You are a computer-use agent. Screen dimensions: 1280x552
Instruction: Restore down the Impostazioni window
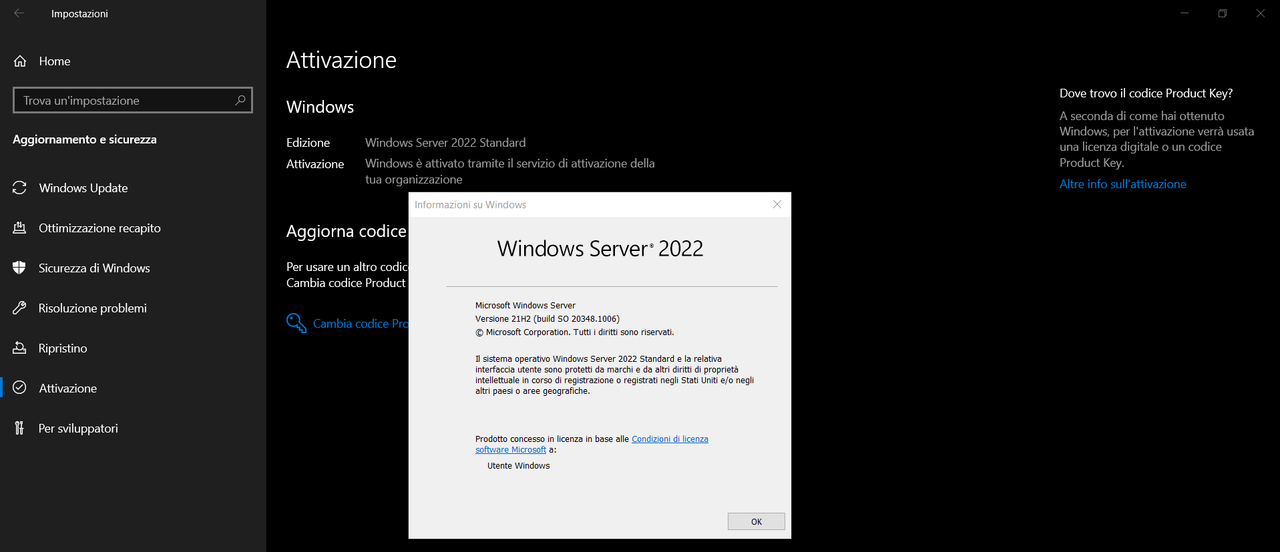(x=1222, y=13)
